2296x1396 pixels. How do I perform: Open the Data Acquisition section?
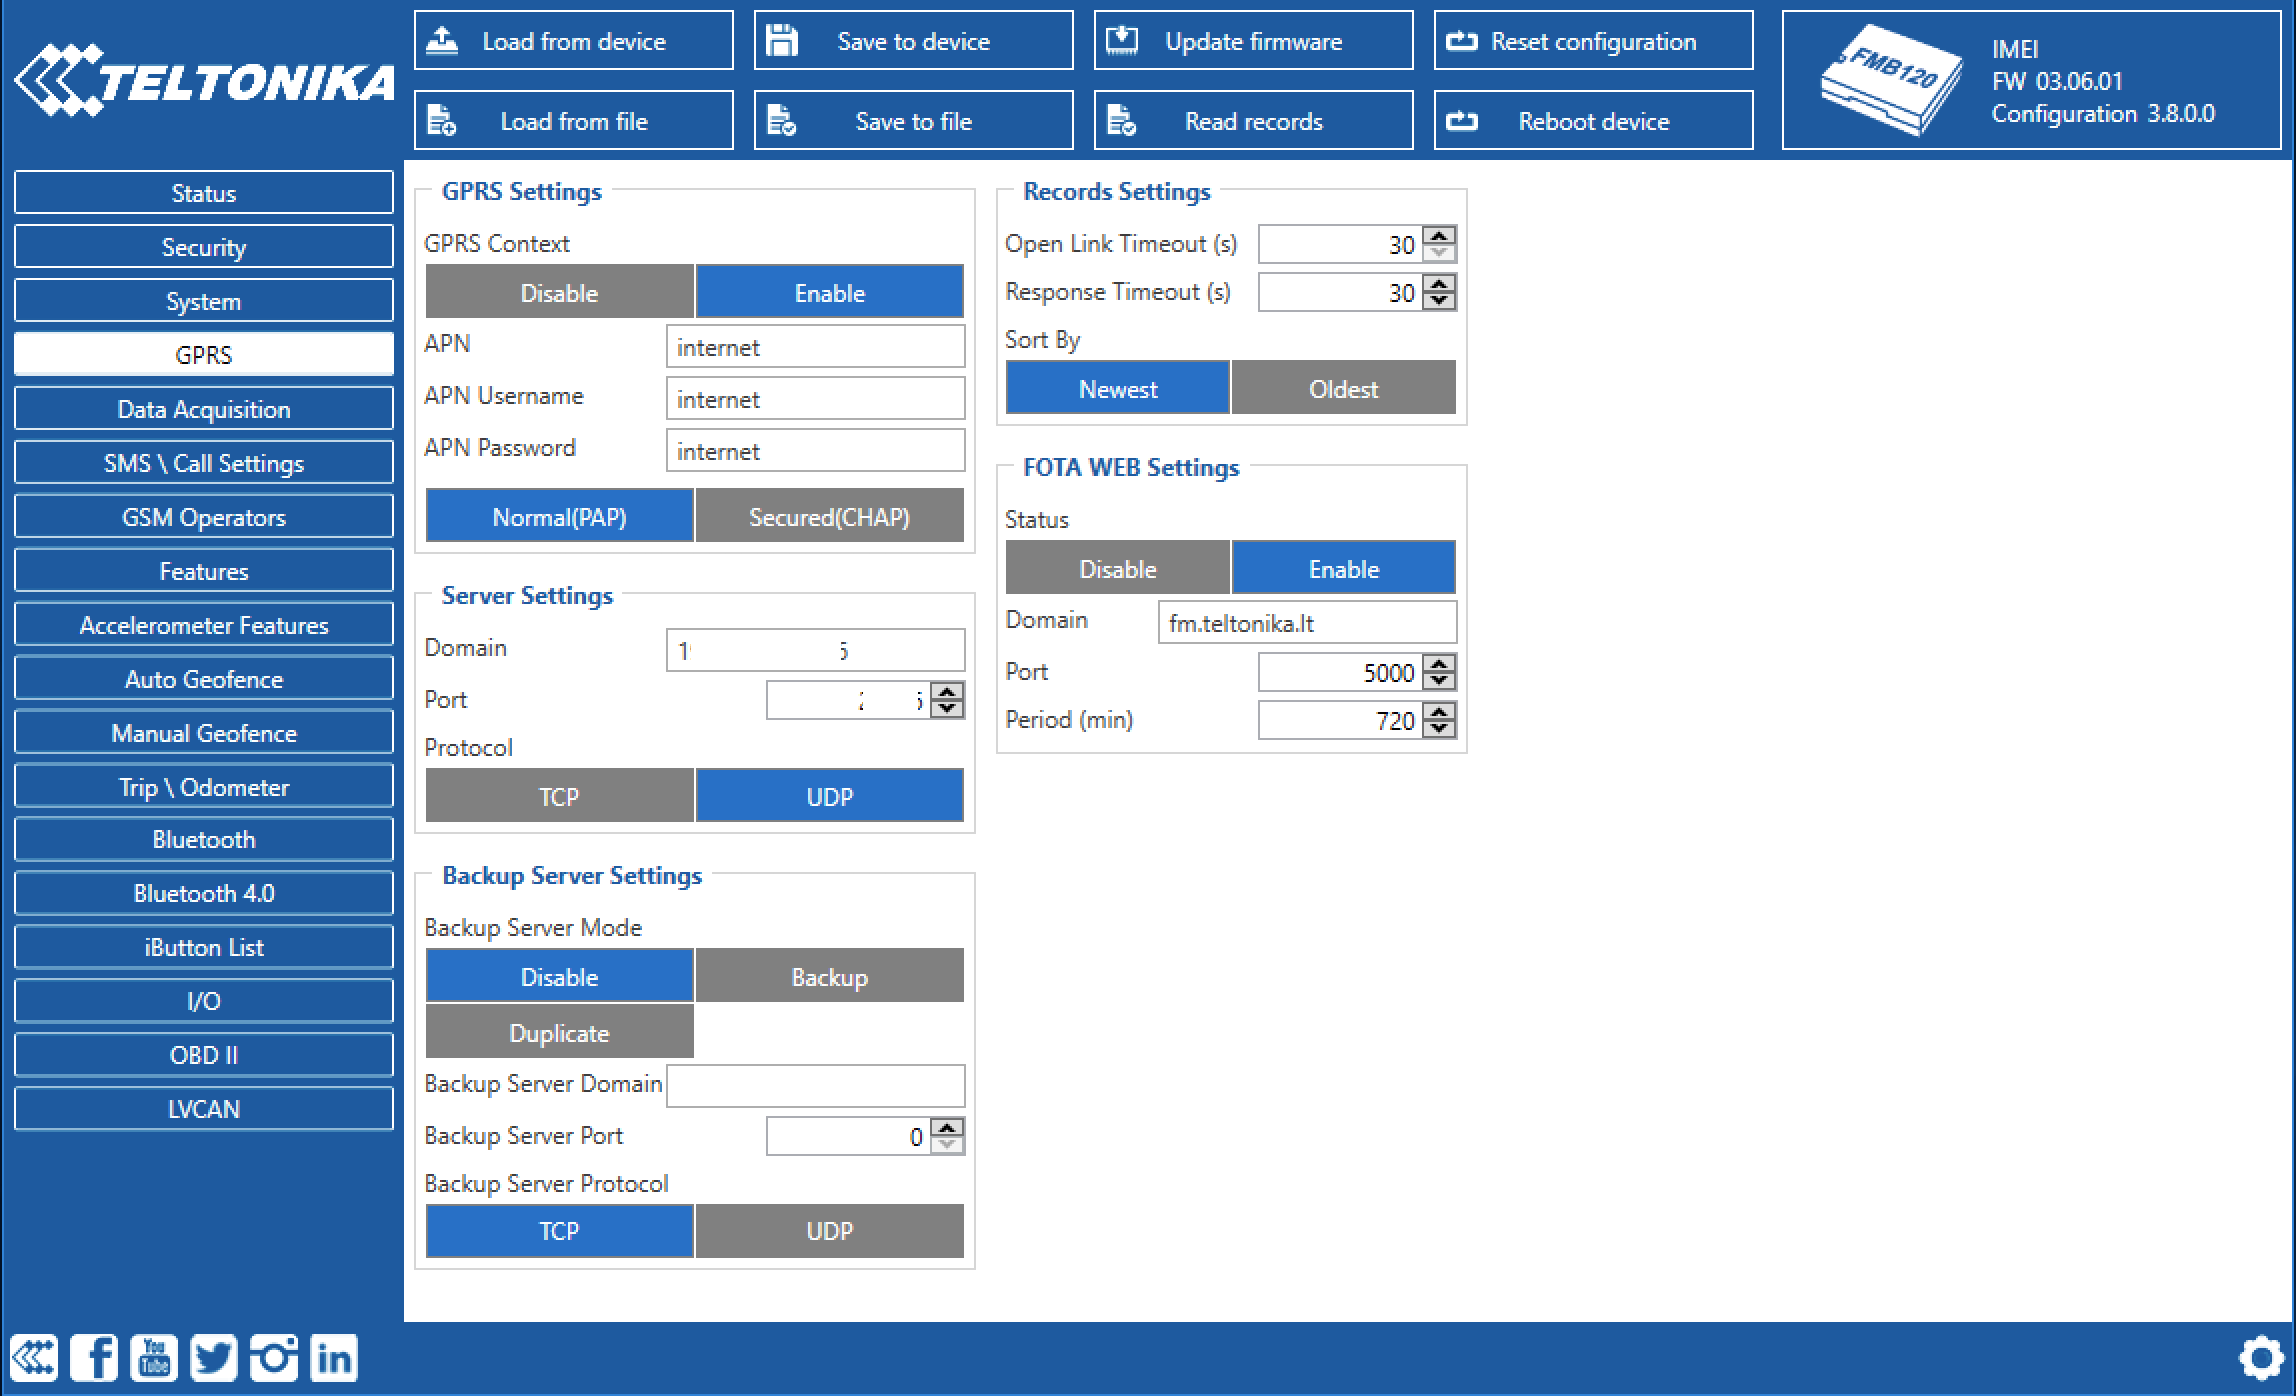(204, 409)
